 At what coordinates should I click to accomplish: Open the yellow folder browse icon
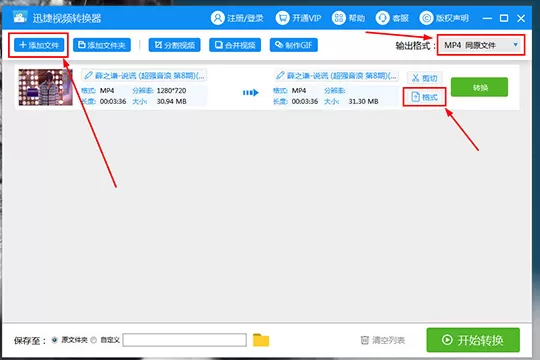pyautogui.click(x=261, y=340)
